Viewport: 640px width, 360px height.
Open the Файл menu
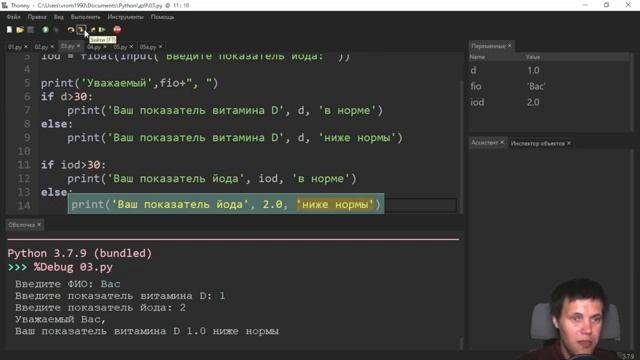click(13, 17)
